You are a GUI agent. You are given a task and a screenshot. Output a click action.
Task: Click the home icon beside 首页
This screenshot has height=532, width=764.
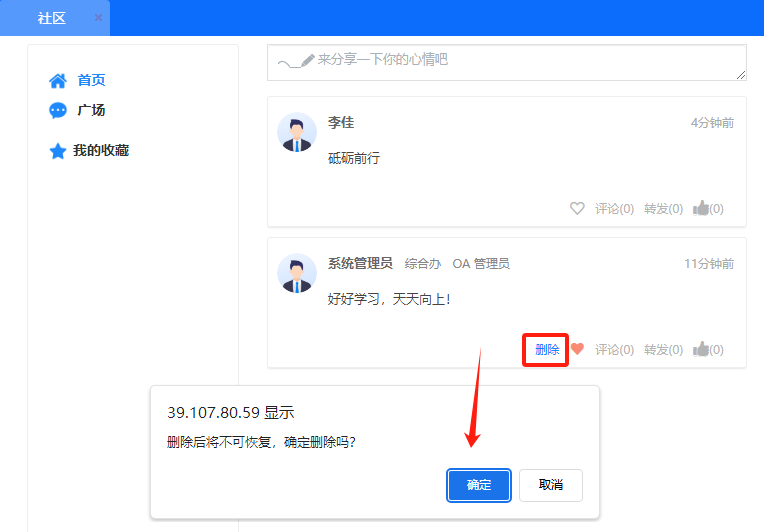click(58, 81)
